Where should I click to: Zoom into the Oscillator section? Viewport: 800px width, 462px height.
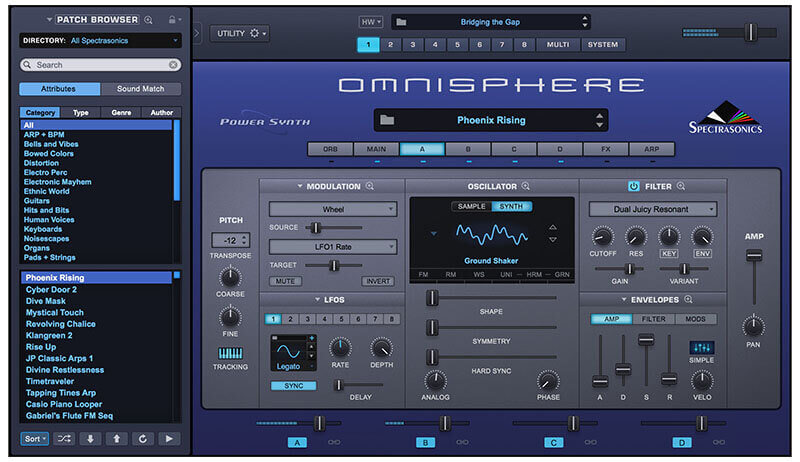526,186
